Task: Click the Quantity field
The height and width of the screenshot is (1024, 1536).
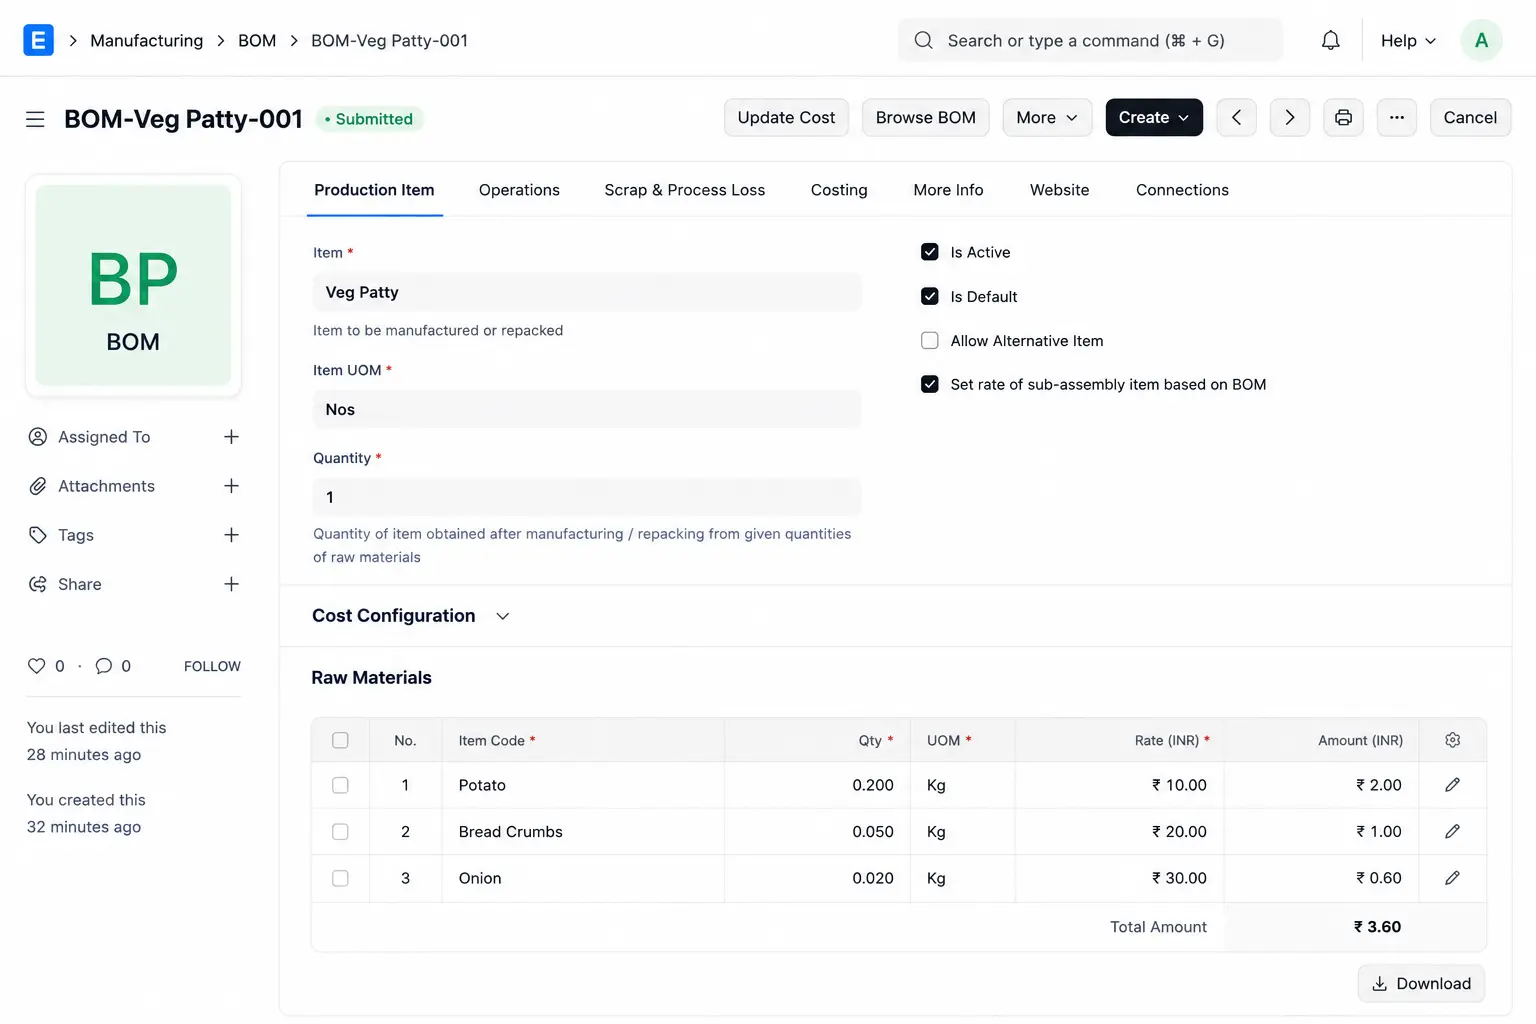Action: 587,497
